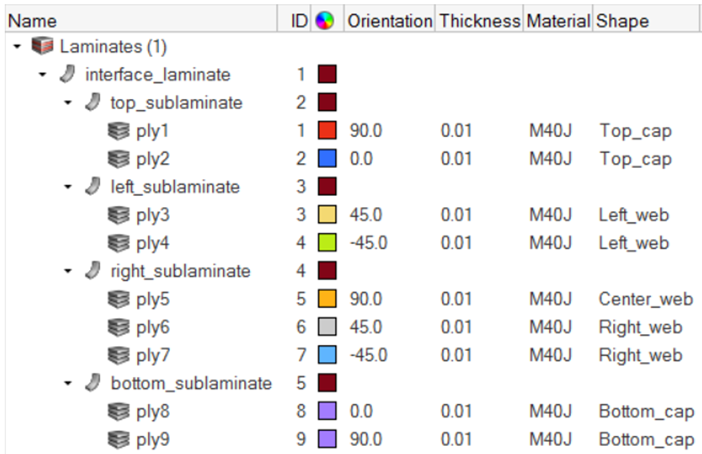The width and height of the screenshot is (702, 454).
Task: Open ply3's pale yellow color swatch
Action: 327,215
